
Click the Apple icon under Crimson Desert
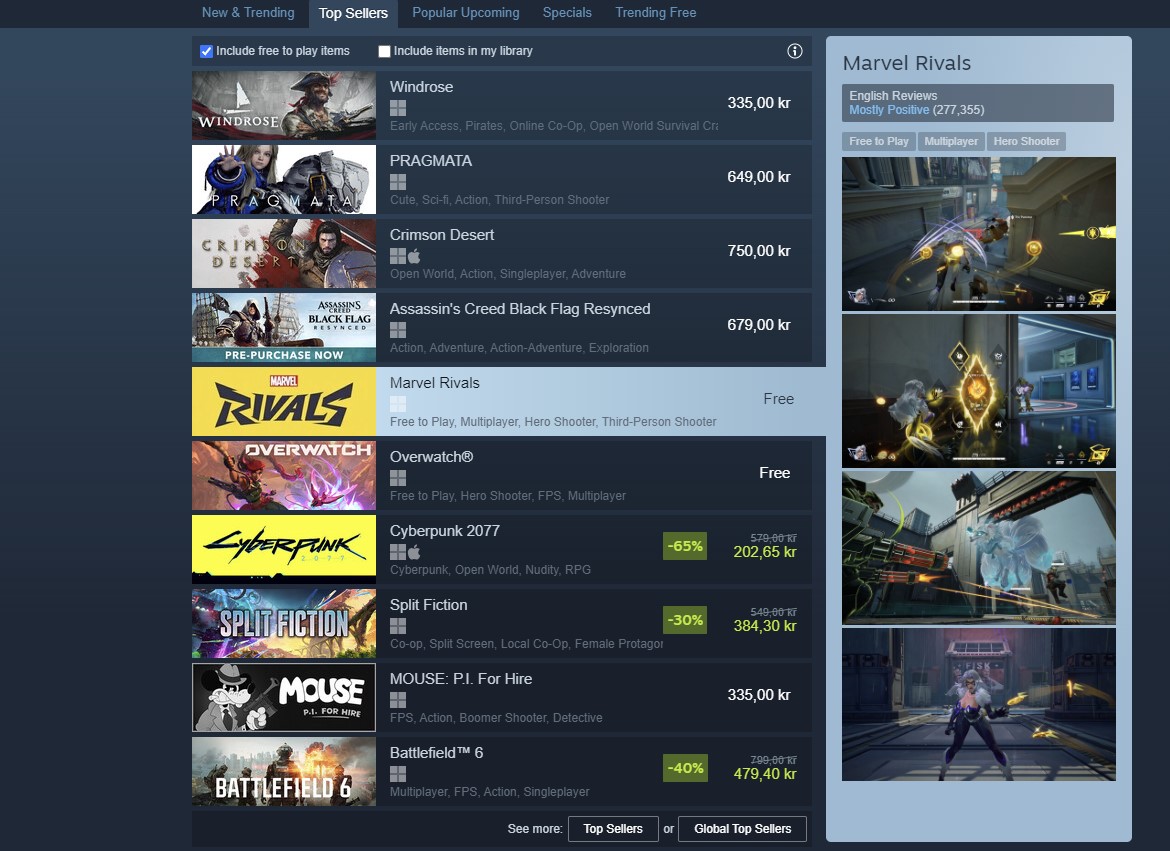[414, 256]
